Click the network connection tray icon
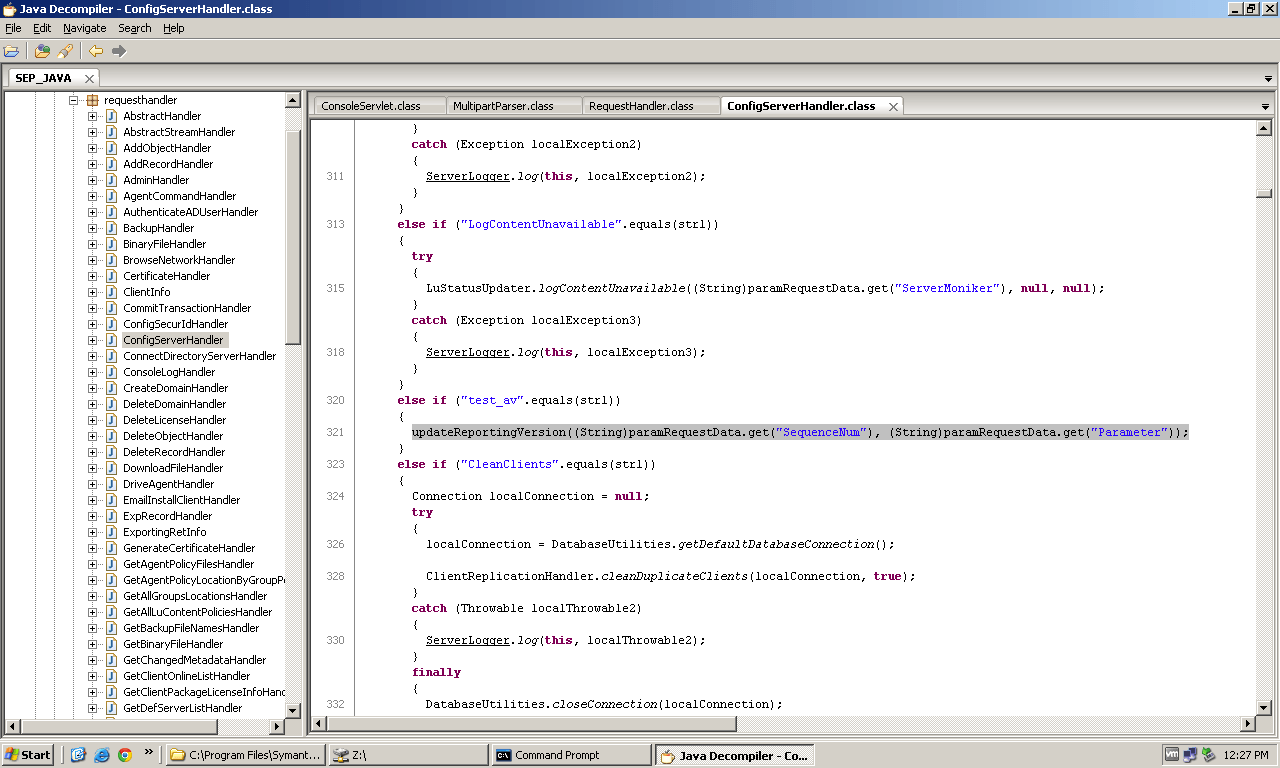The width and height of the screenshot is (1280, 768). tap(1190, 755)
